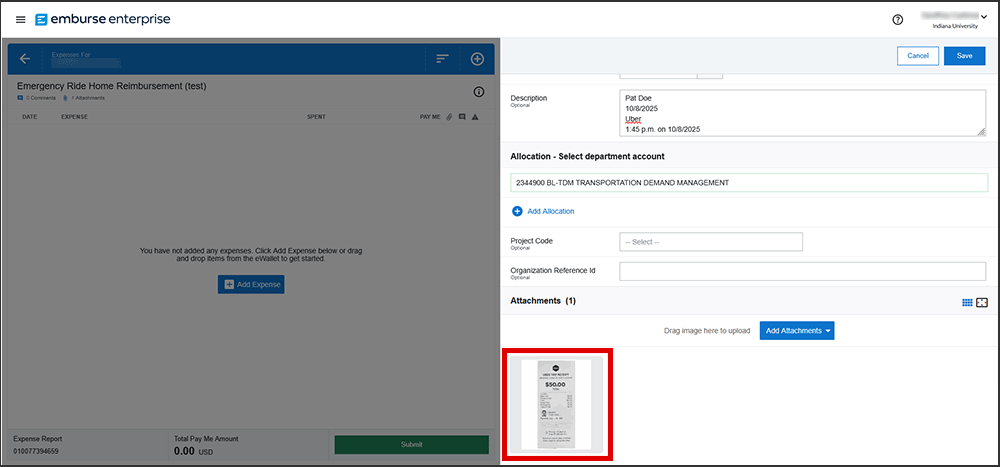Click the help question mark icon
This screenshot has height=467, width=1000.
(x=897, y=20)
